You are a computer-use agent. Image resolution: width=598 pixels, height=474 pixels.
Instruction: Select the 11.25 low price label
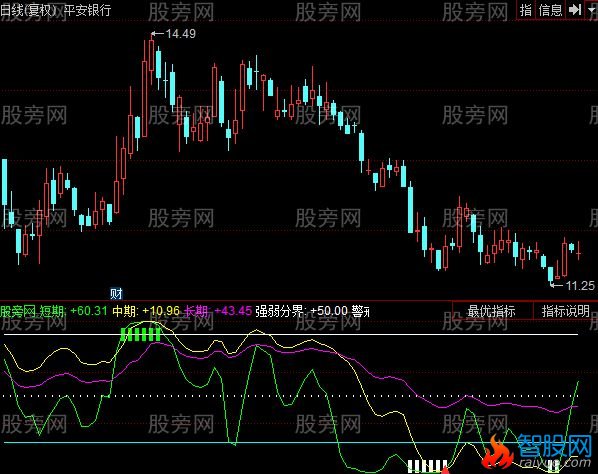pos(580,286)
